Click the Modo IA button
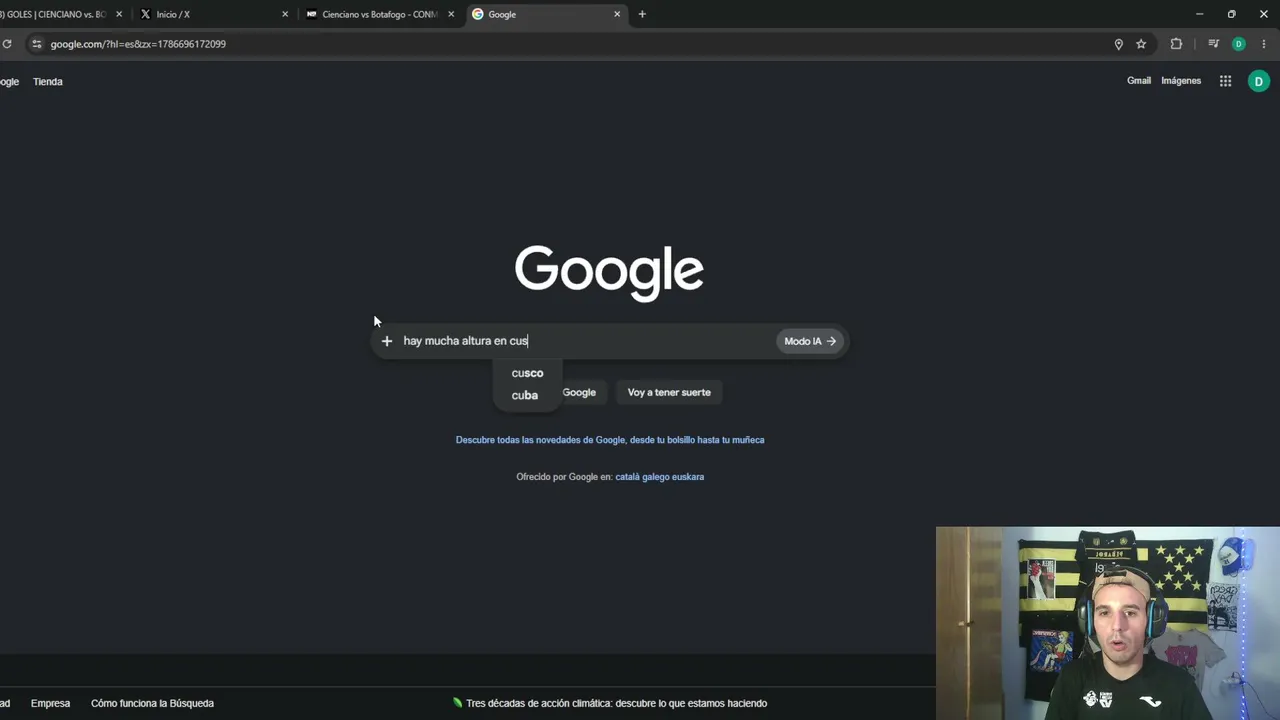Viewport: 1280px width, 720px height. (810, 341)
